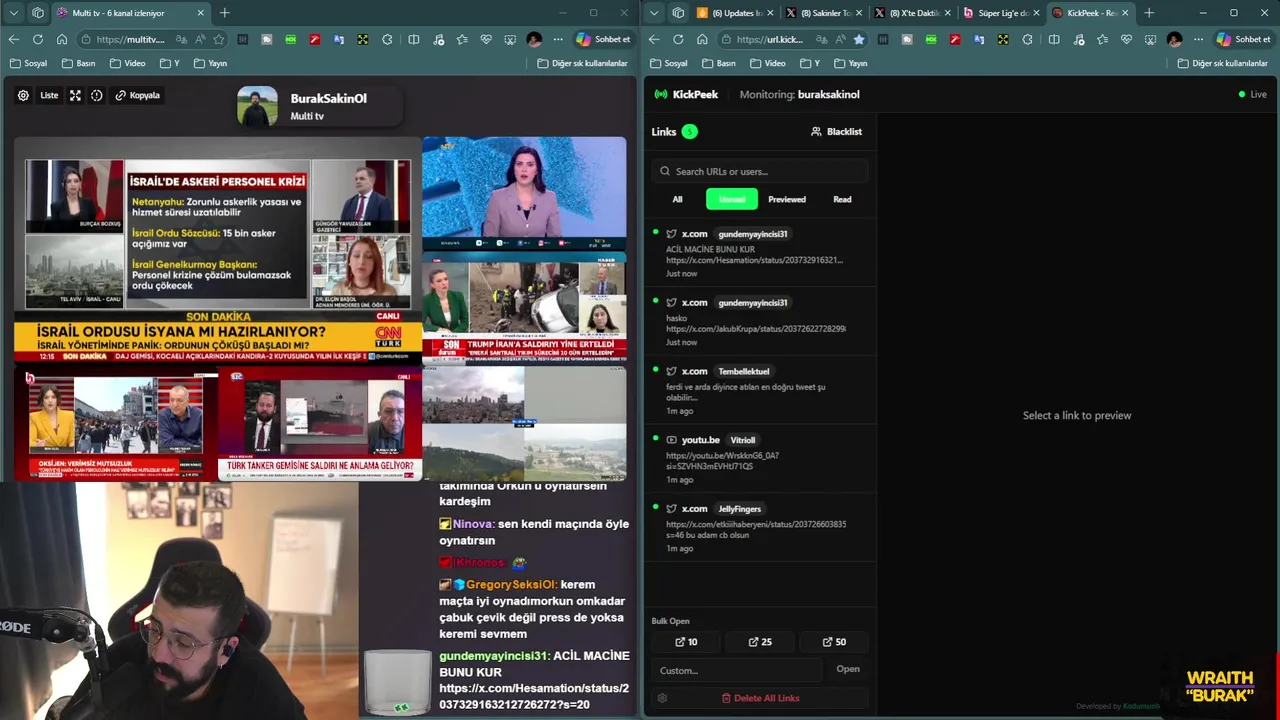The height and width of the screenshot is (720, 1280).
Task: Open Edge extensions puzzle icon in left window
Action: (387, 39)
